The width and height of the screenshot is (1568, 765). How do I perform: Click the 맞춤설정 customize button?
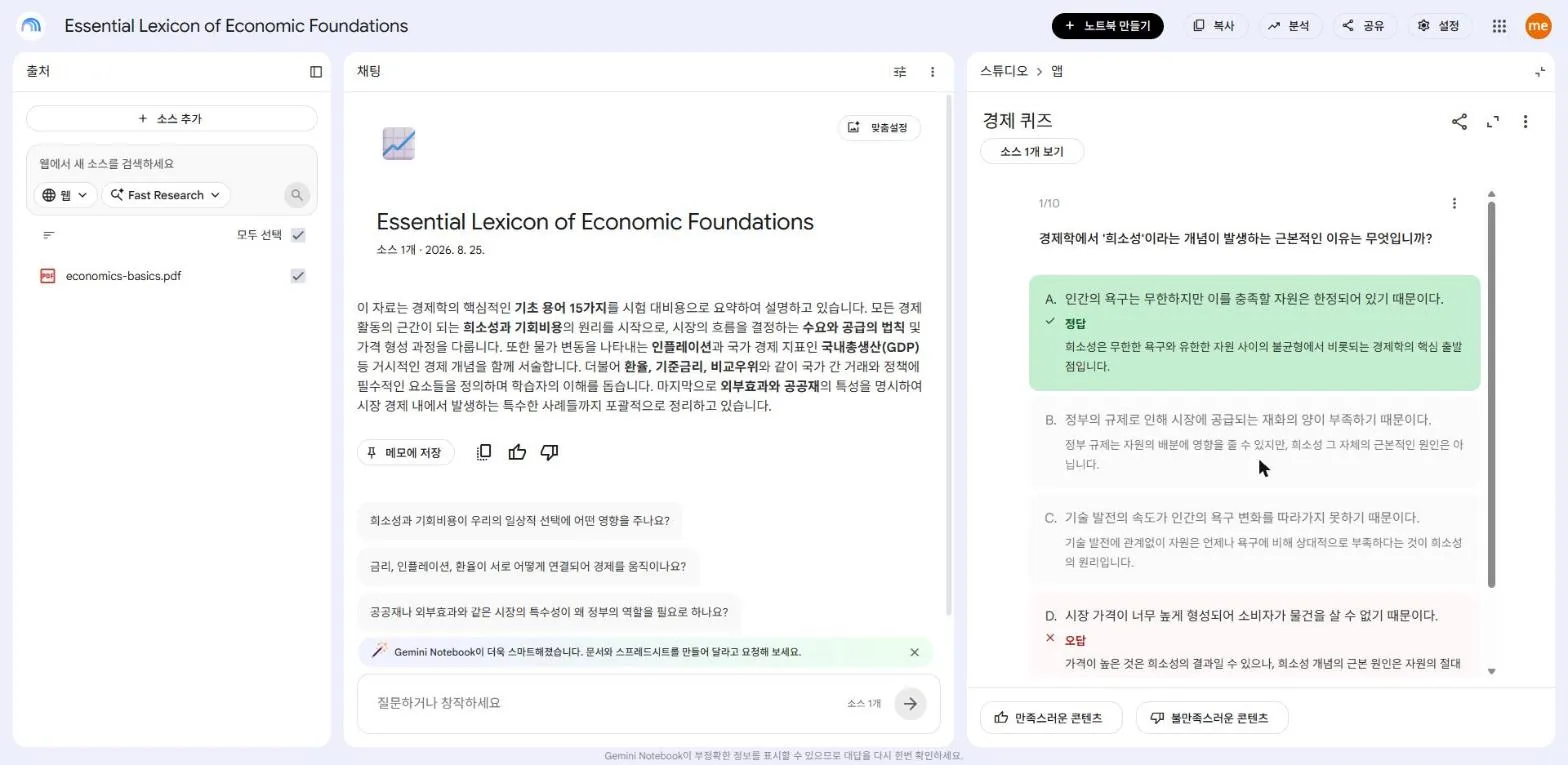pyautogui.click(x=879, y=127)
